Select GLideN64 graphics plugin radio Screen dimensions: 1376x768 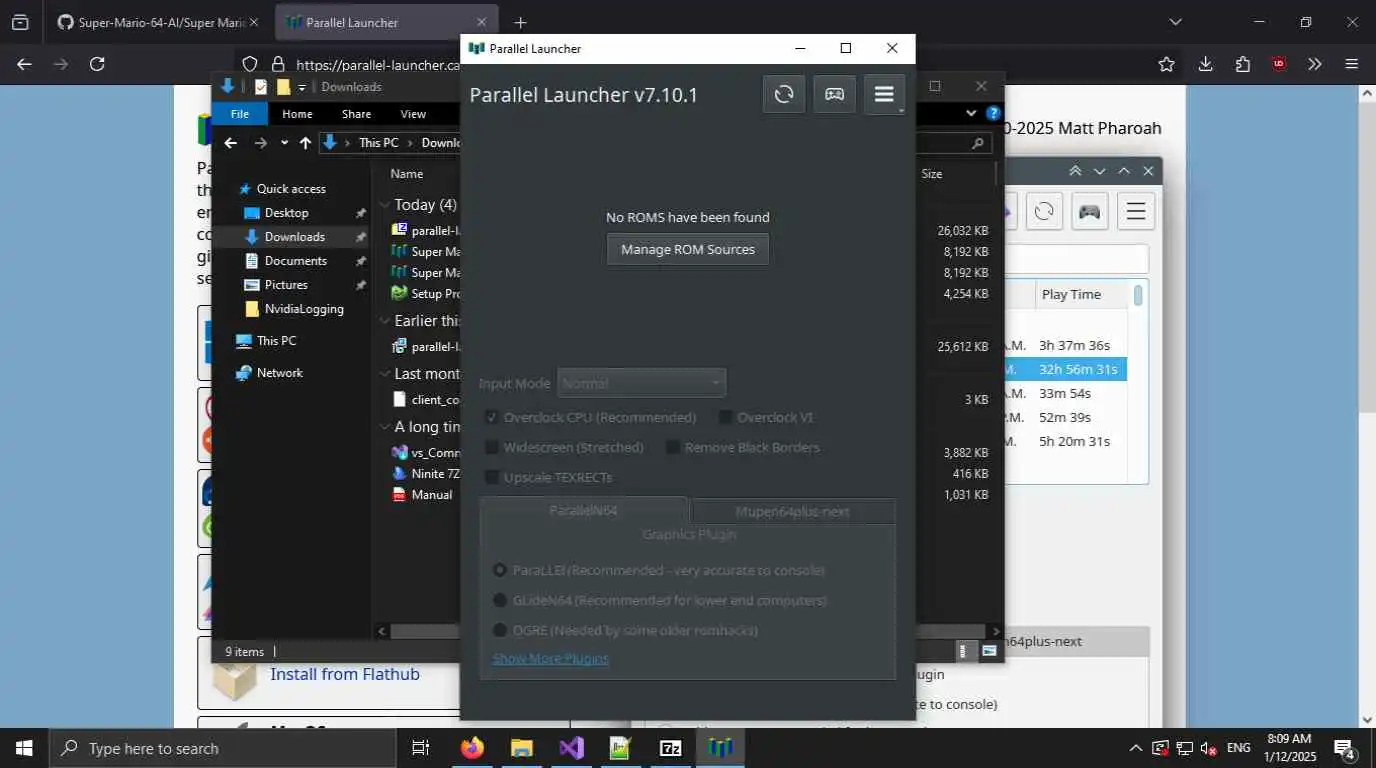click(500, 600)
